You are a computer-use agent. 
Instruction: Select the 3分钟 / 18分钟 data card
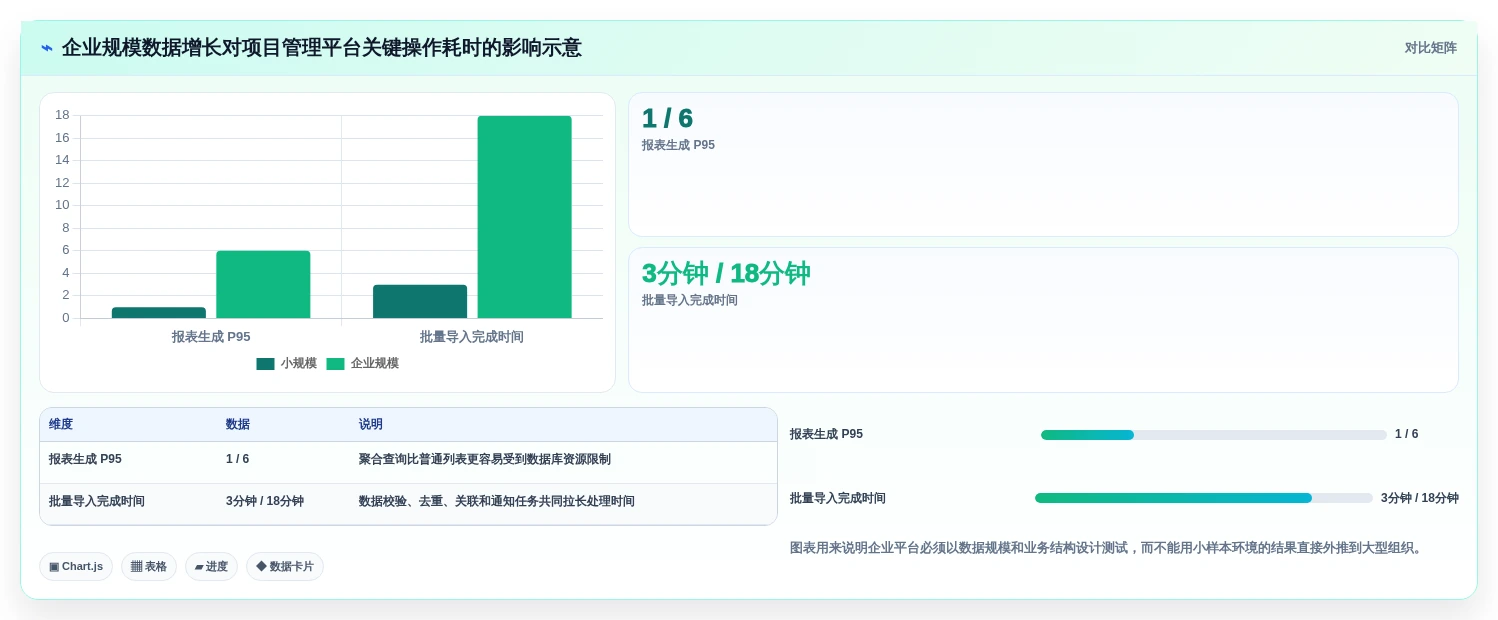pos(1043,320)
